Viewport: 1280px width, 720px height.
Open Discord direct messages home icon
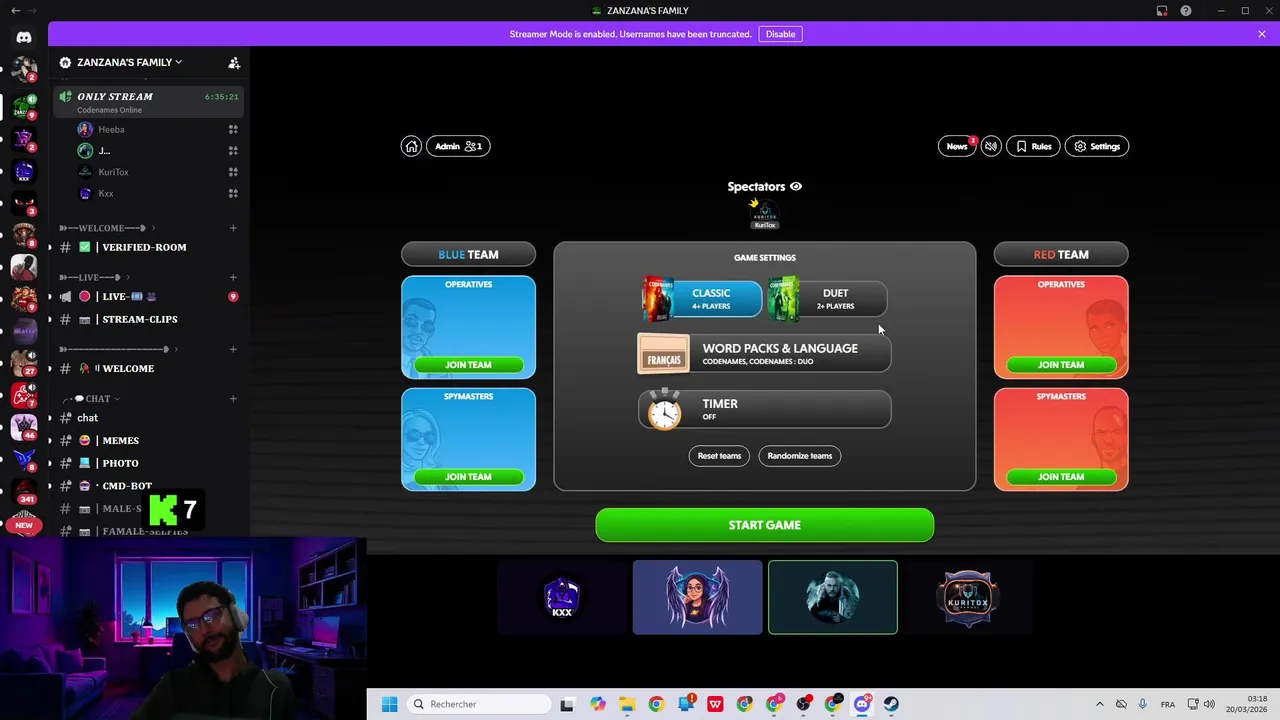coord(24,37)
